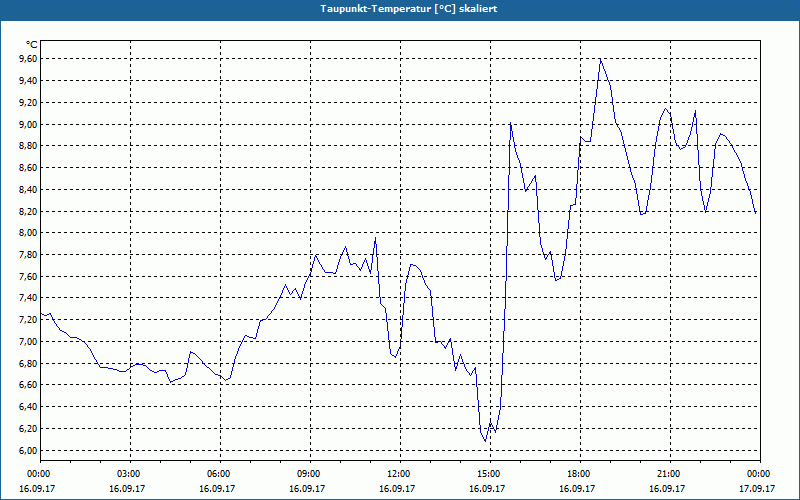Select the y-axis value '9,00'
This screenshot has width=800, height=500.
tap(28, 124)
